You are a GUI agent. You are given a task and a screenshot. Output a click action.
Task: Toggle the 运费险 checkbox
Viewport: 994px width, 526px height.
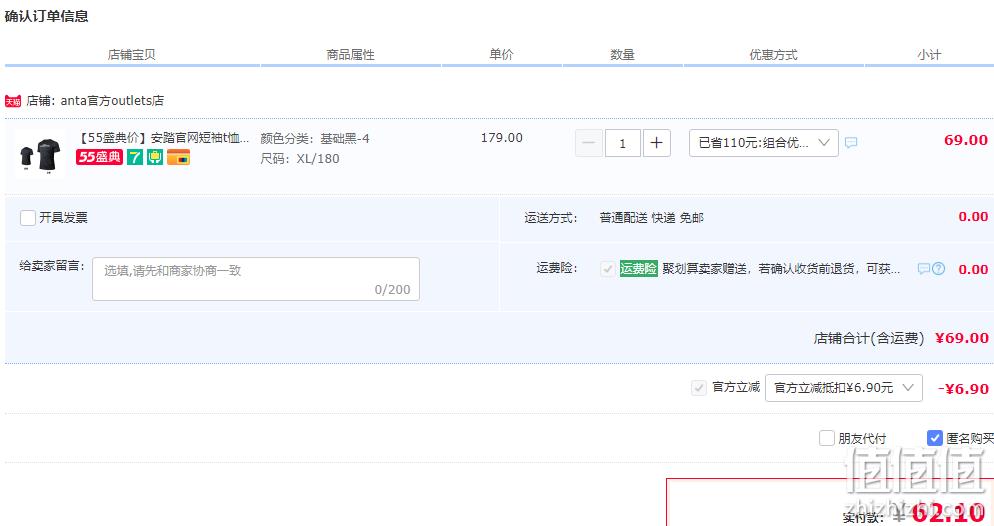tap(607, 269)
